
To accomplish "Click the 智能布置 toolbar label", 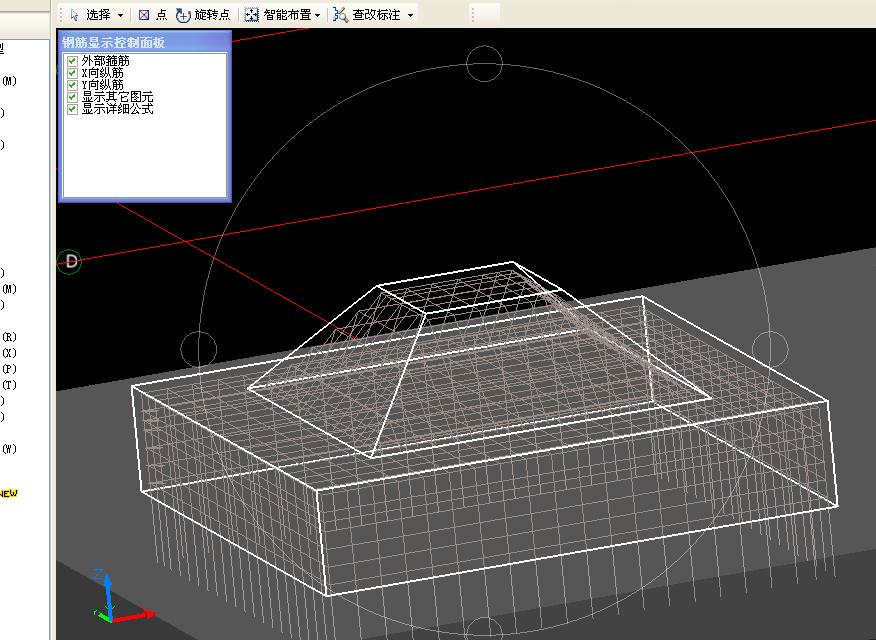I will (287, 15).
